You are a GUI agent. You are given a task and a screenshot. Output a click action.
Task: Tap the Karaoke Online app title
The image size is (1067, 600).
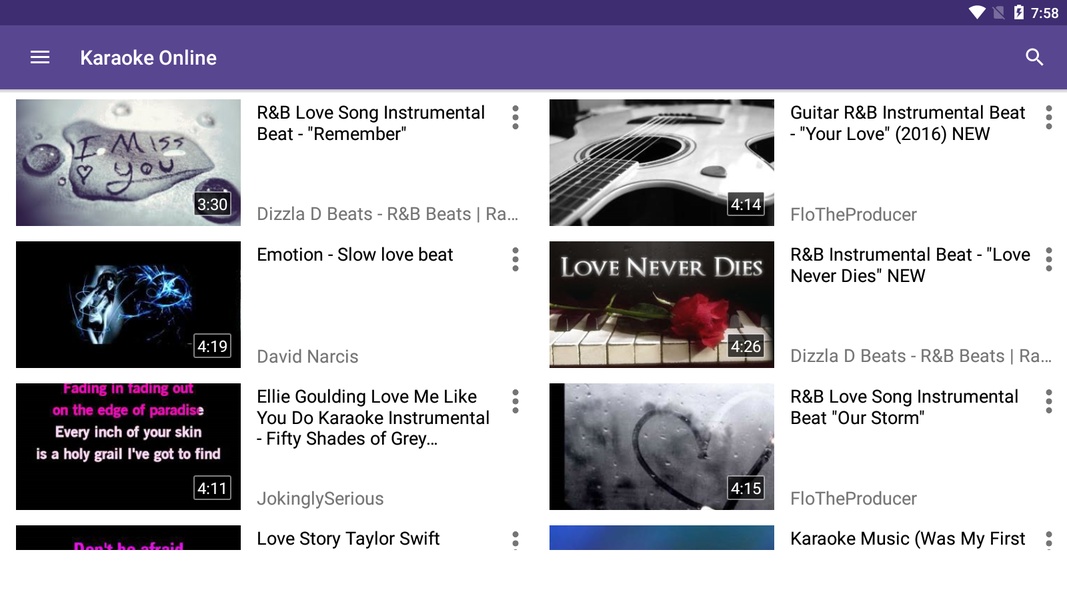[x=148, y=58]
